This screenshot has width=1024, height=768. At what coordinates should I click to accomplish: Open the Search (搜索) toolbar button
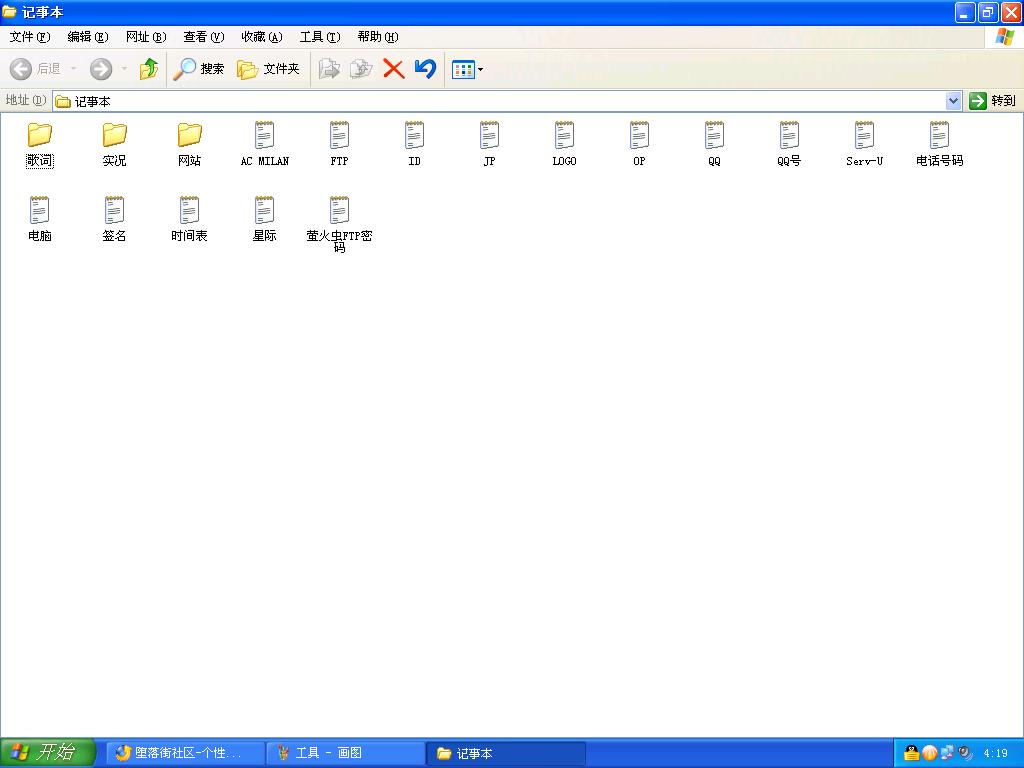(198, 69)
